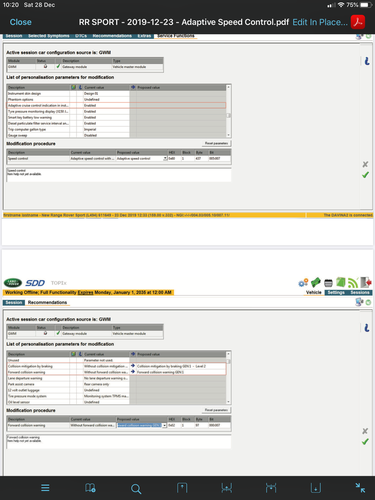Select Trip computer gallon type row
The image size is (375, 500).
(x=117, y=129)
